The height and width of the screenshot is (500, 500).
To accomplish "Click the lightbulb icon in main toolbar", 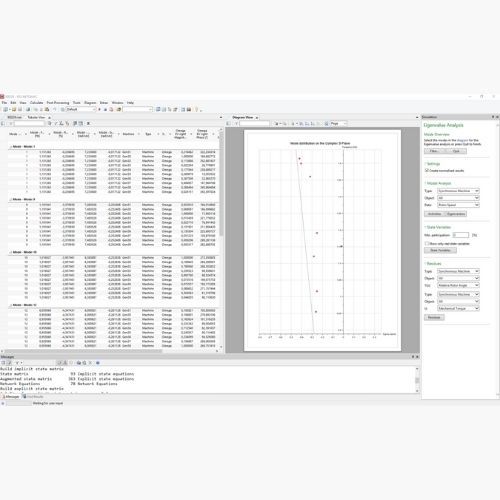I will pos(196,109).
